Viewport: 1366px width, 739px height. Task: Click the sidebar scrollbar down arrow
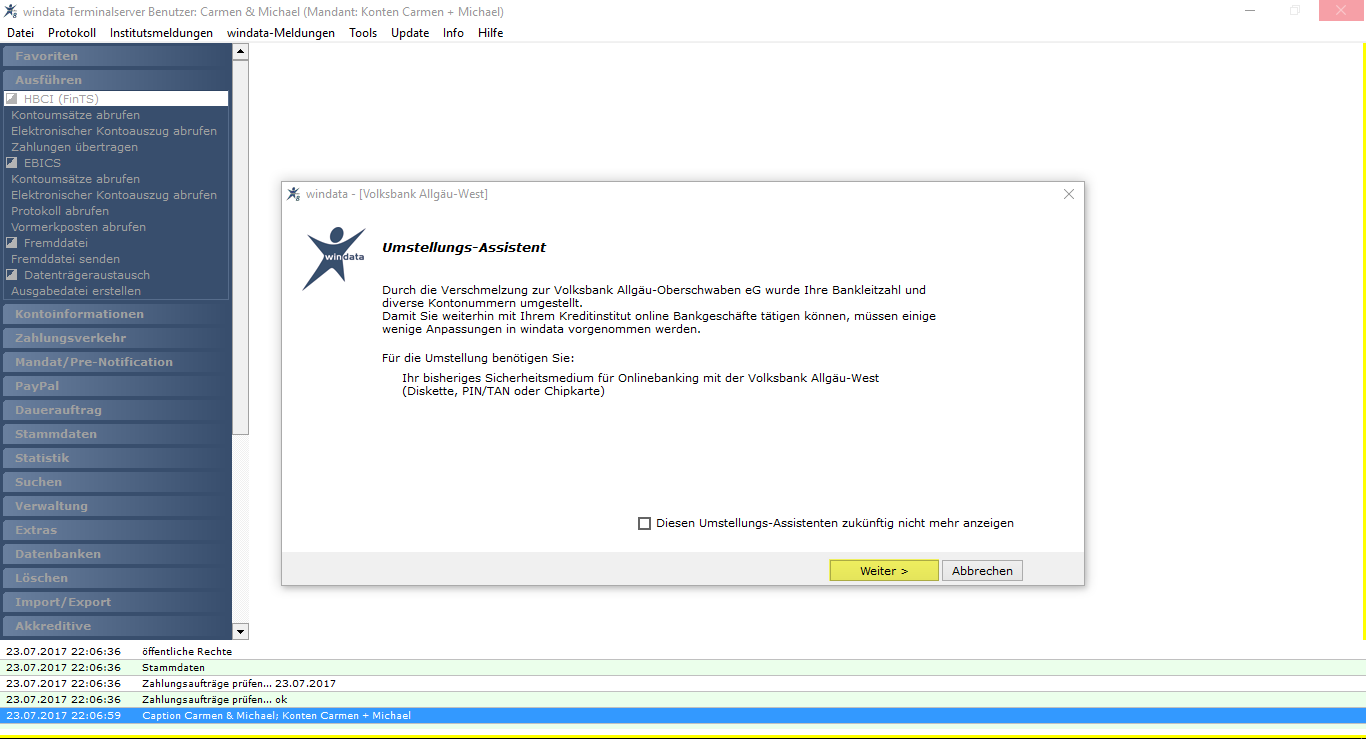click(x=240, y=631)
